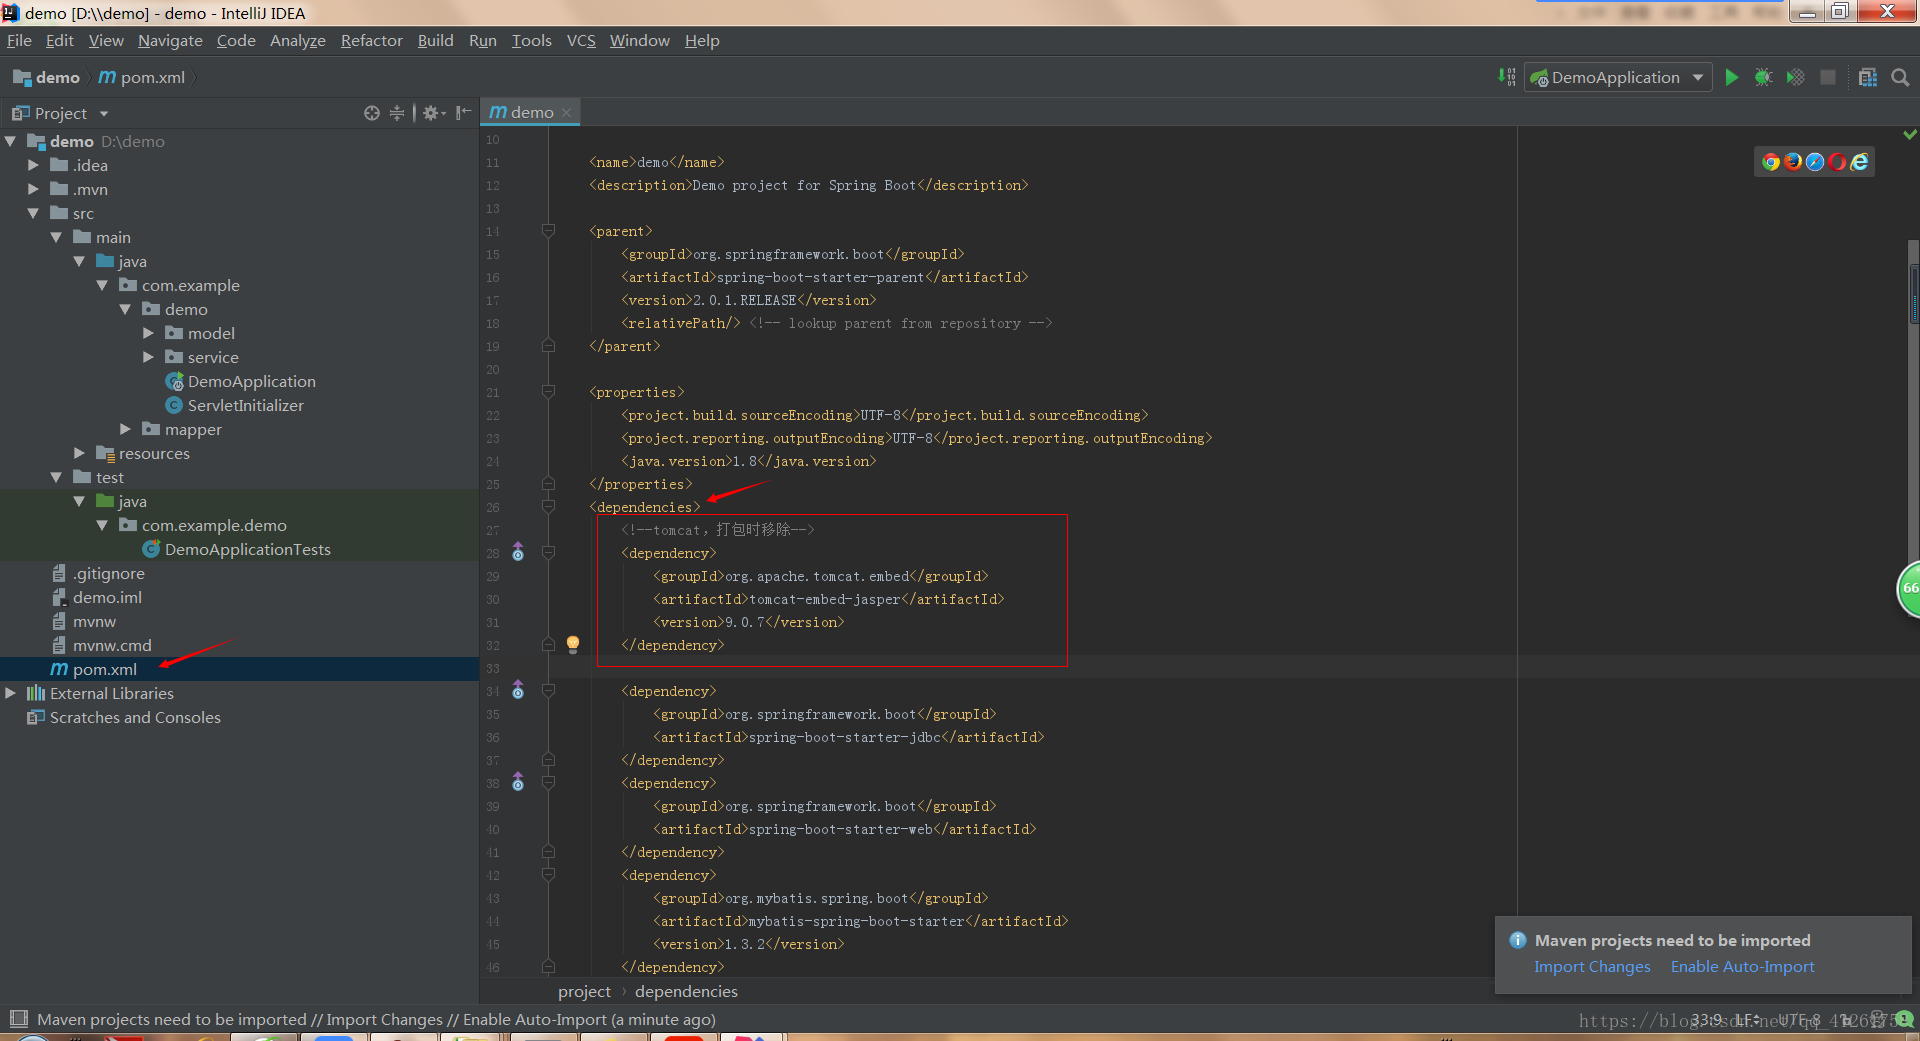1920x1041 pixels.
Task: Run DemoApplication with the green play button
Action: click(x=1732, y=77)
